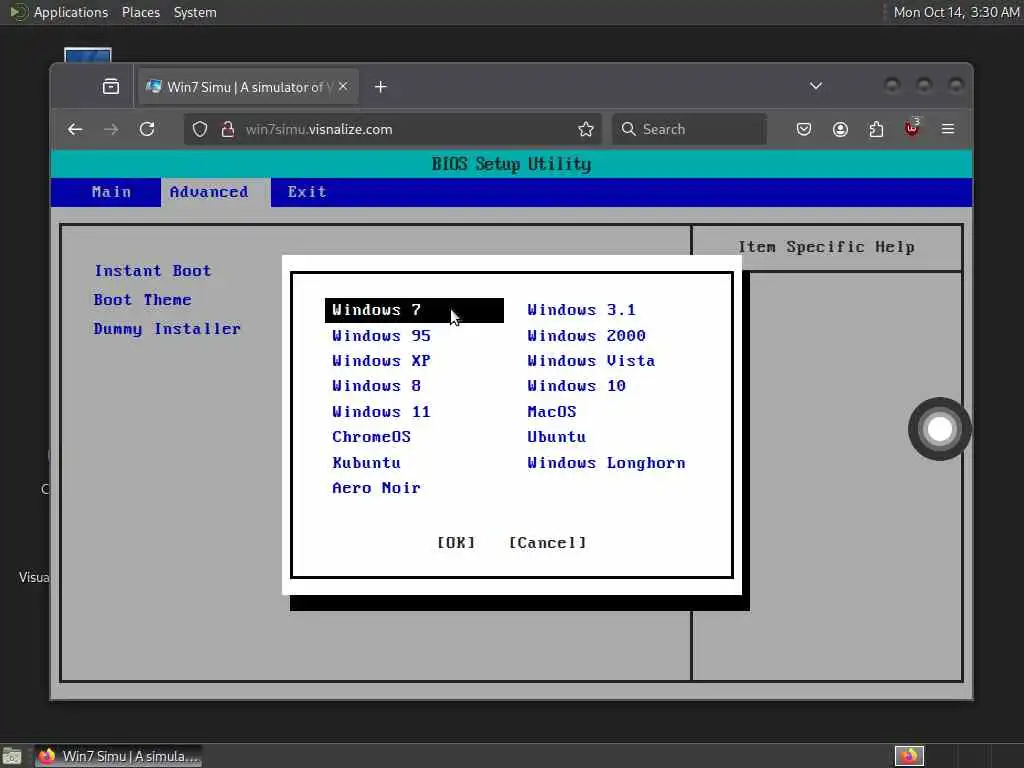Dismiss dialog with [Cancel]
Screen dimensions: 1024x768
547,543
